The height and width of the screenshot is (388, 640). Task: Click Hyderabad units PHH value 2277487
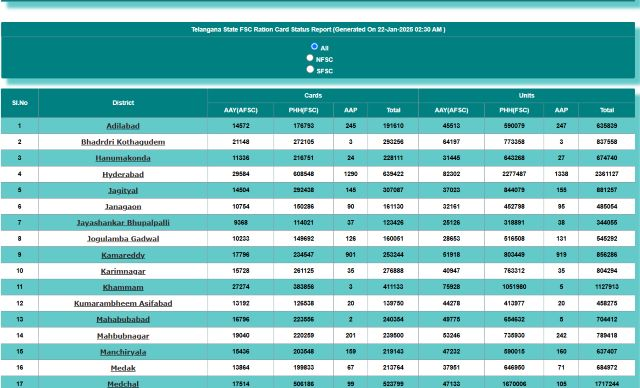[514, 174]
